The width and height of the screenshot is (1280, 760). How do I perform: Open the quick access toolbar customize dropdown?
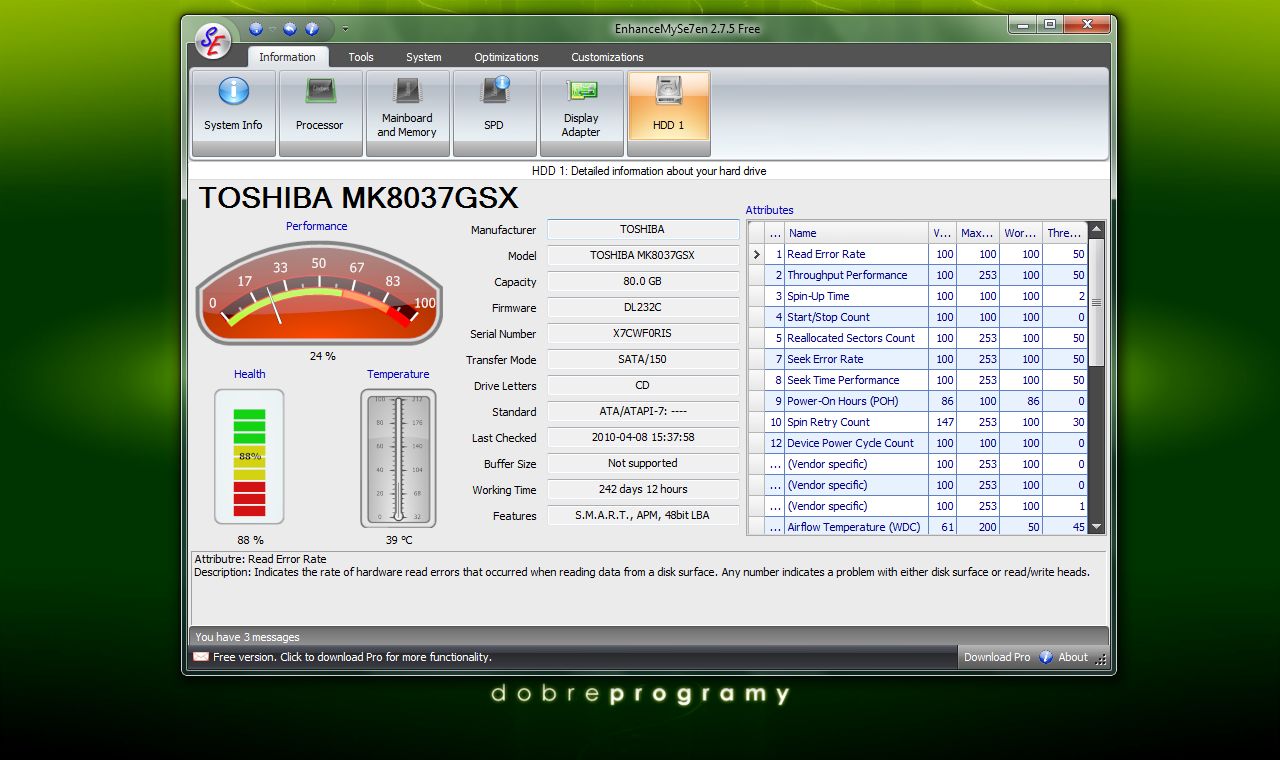pyautogui.click(x=345, y=29)
